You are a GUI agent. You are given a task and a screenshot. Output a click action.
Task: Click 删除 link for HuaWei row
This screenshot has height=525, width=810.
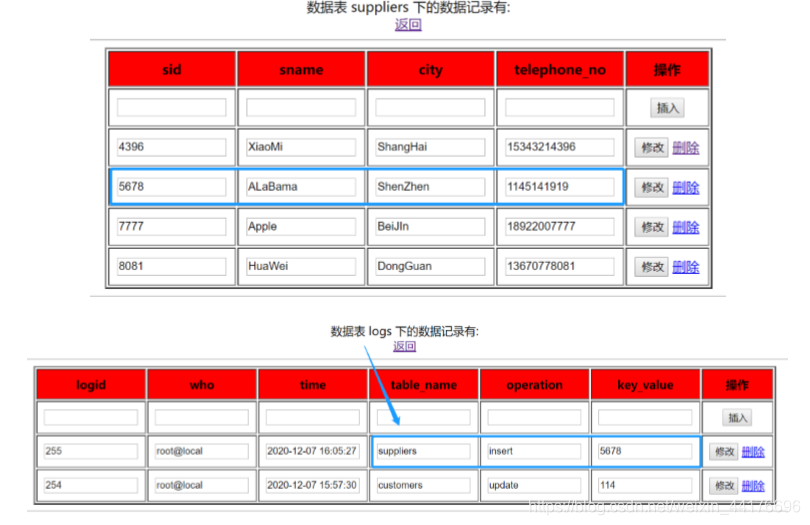coord(686,267)
